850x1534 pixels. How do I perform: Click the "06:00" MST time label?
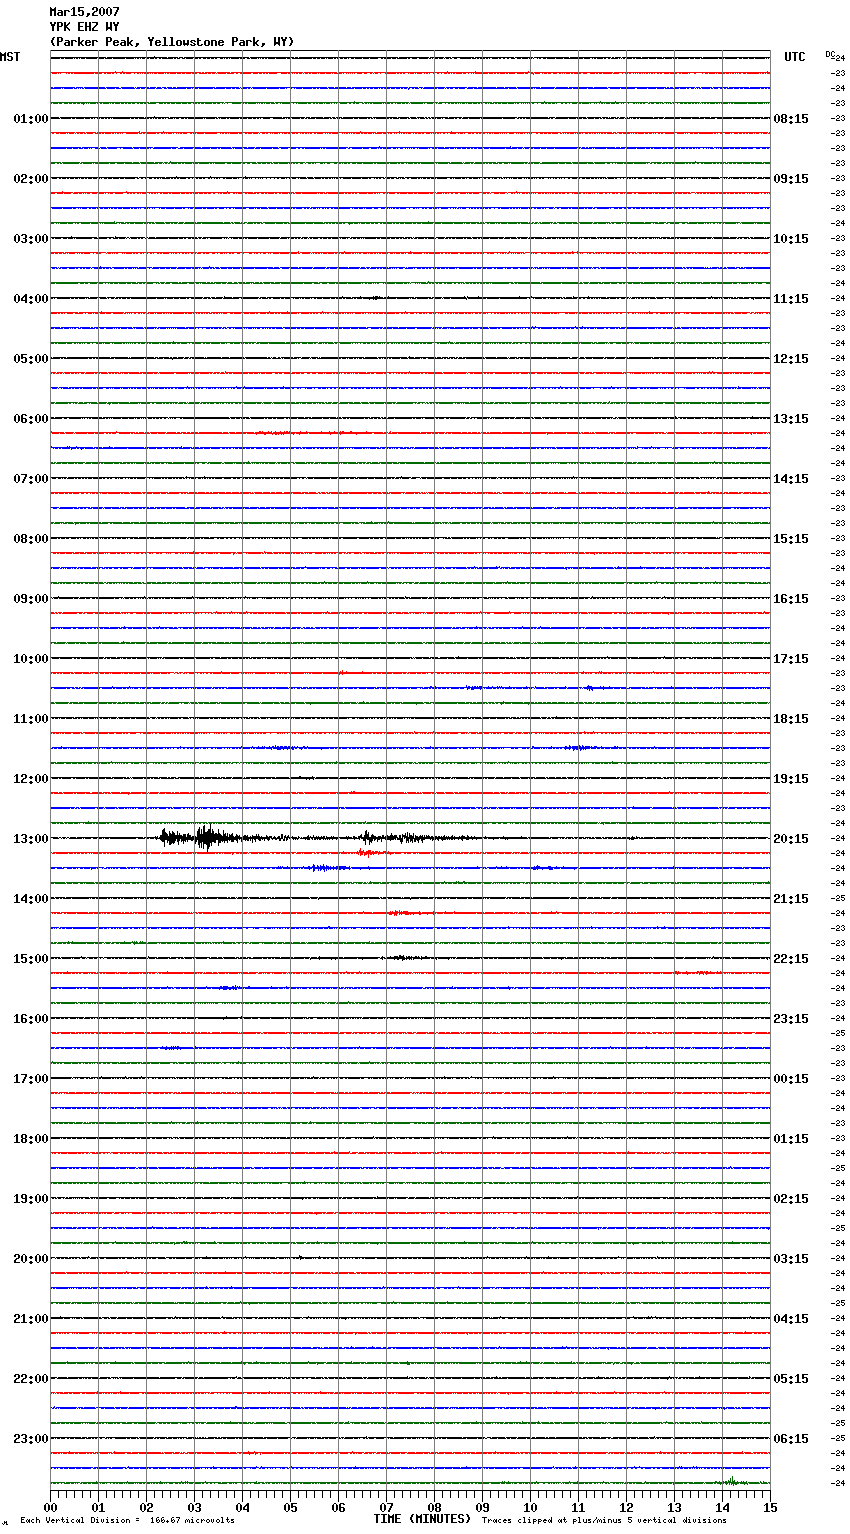click(x=31, y=419)
